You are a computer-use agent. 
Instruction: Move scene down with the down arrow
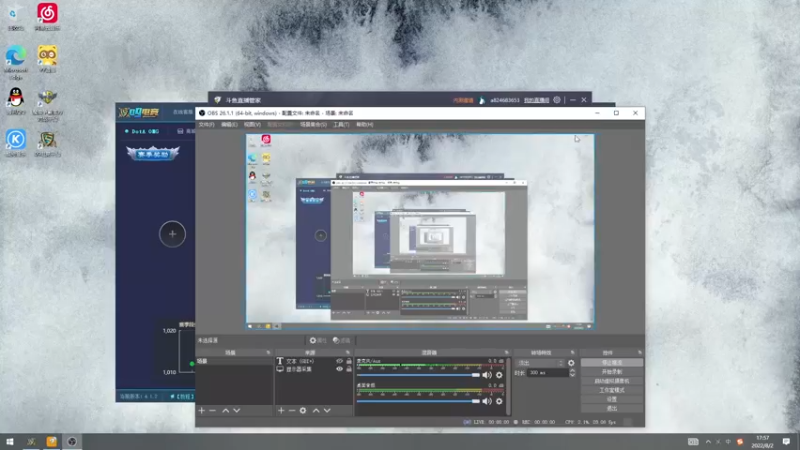click(237, 410)
